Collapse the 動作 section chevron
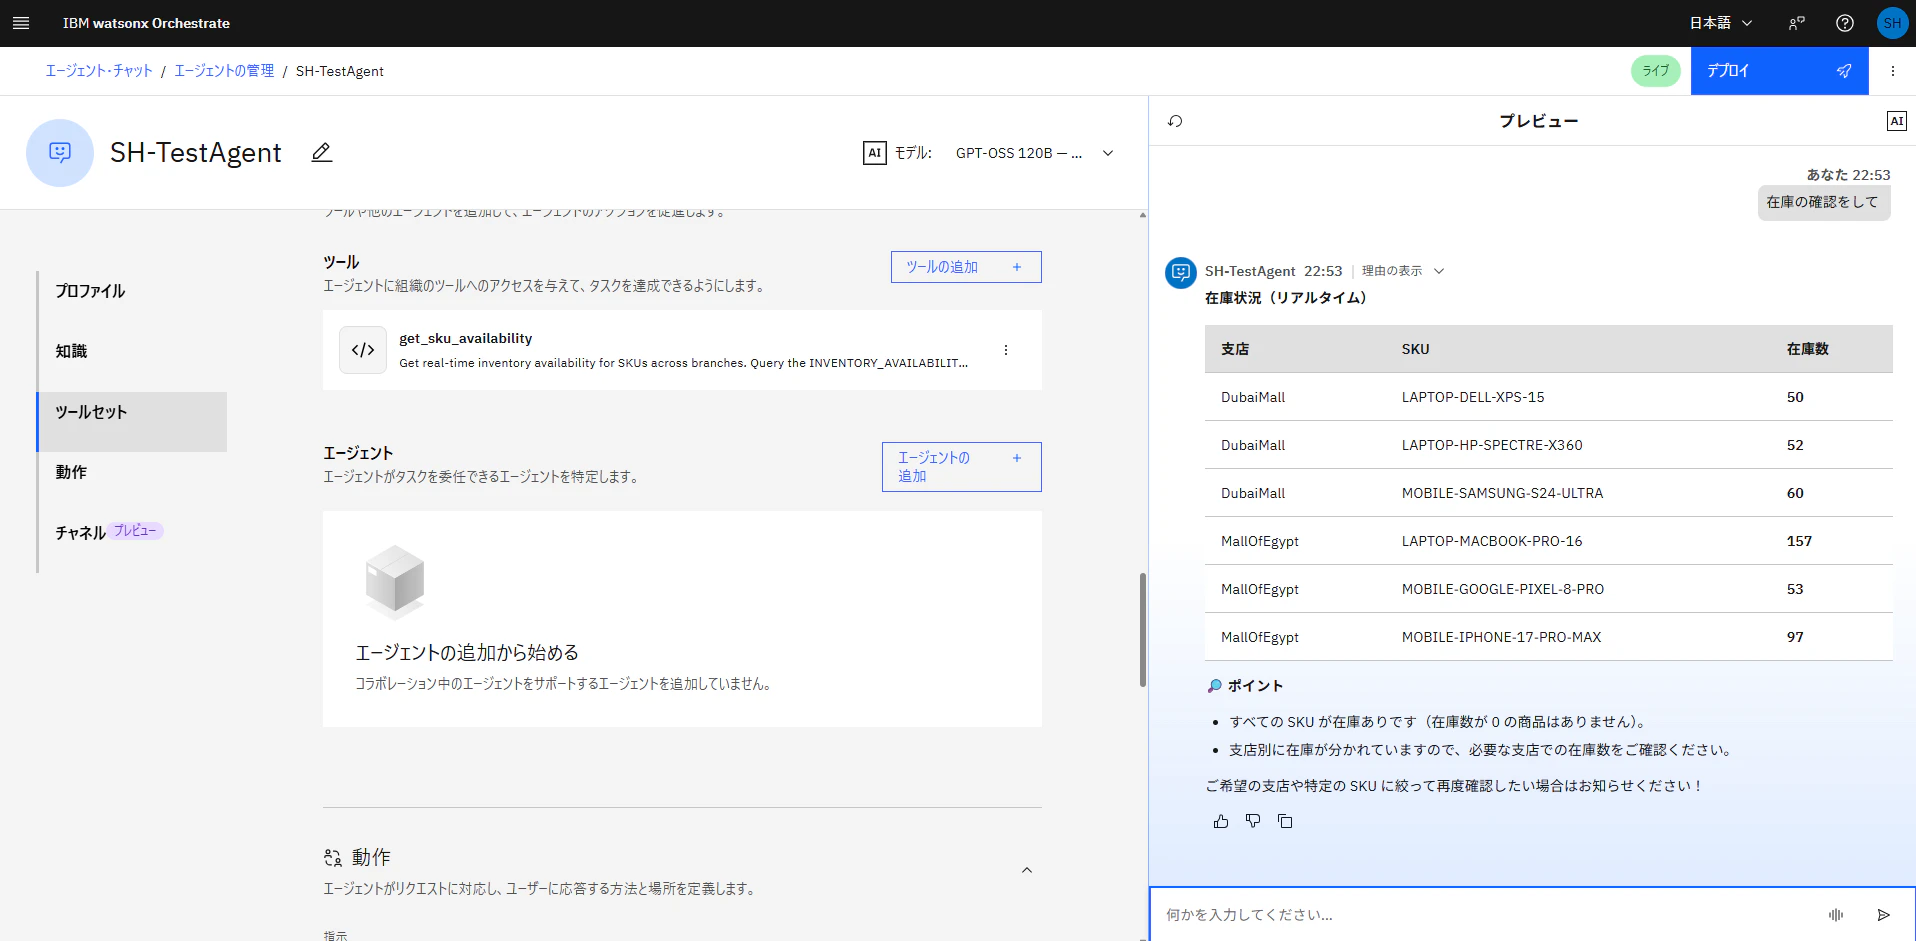1916x941 pixels. pos(1026,870)
